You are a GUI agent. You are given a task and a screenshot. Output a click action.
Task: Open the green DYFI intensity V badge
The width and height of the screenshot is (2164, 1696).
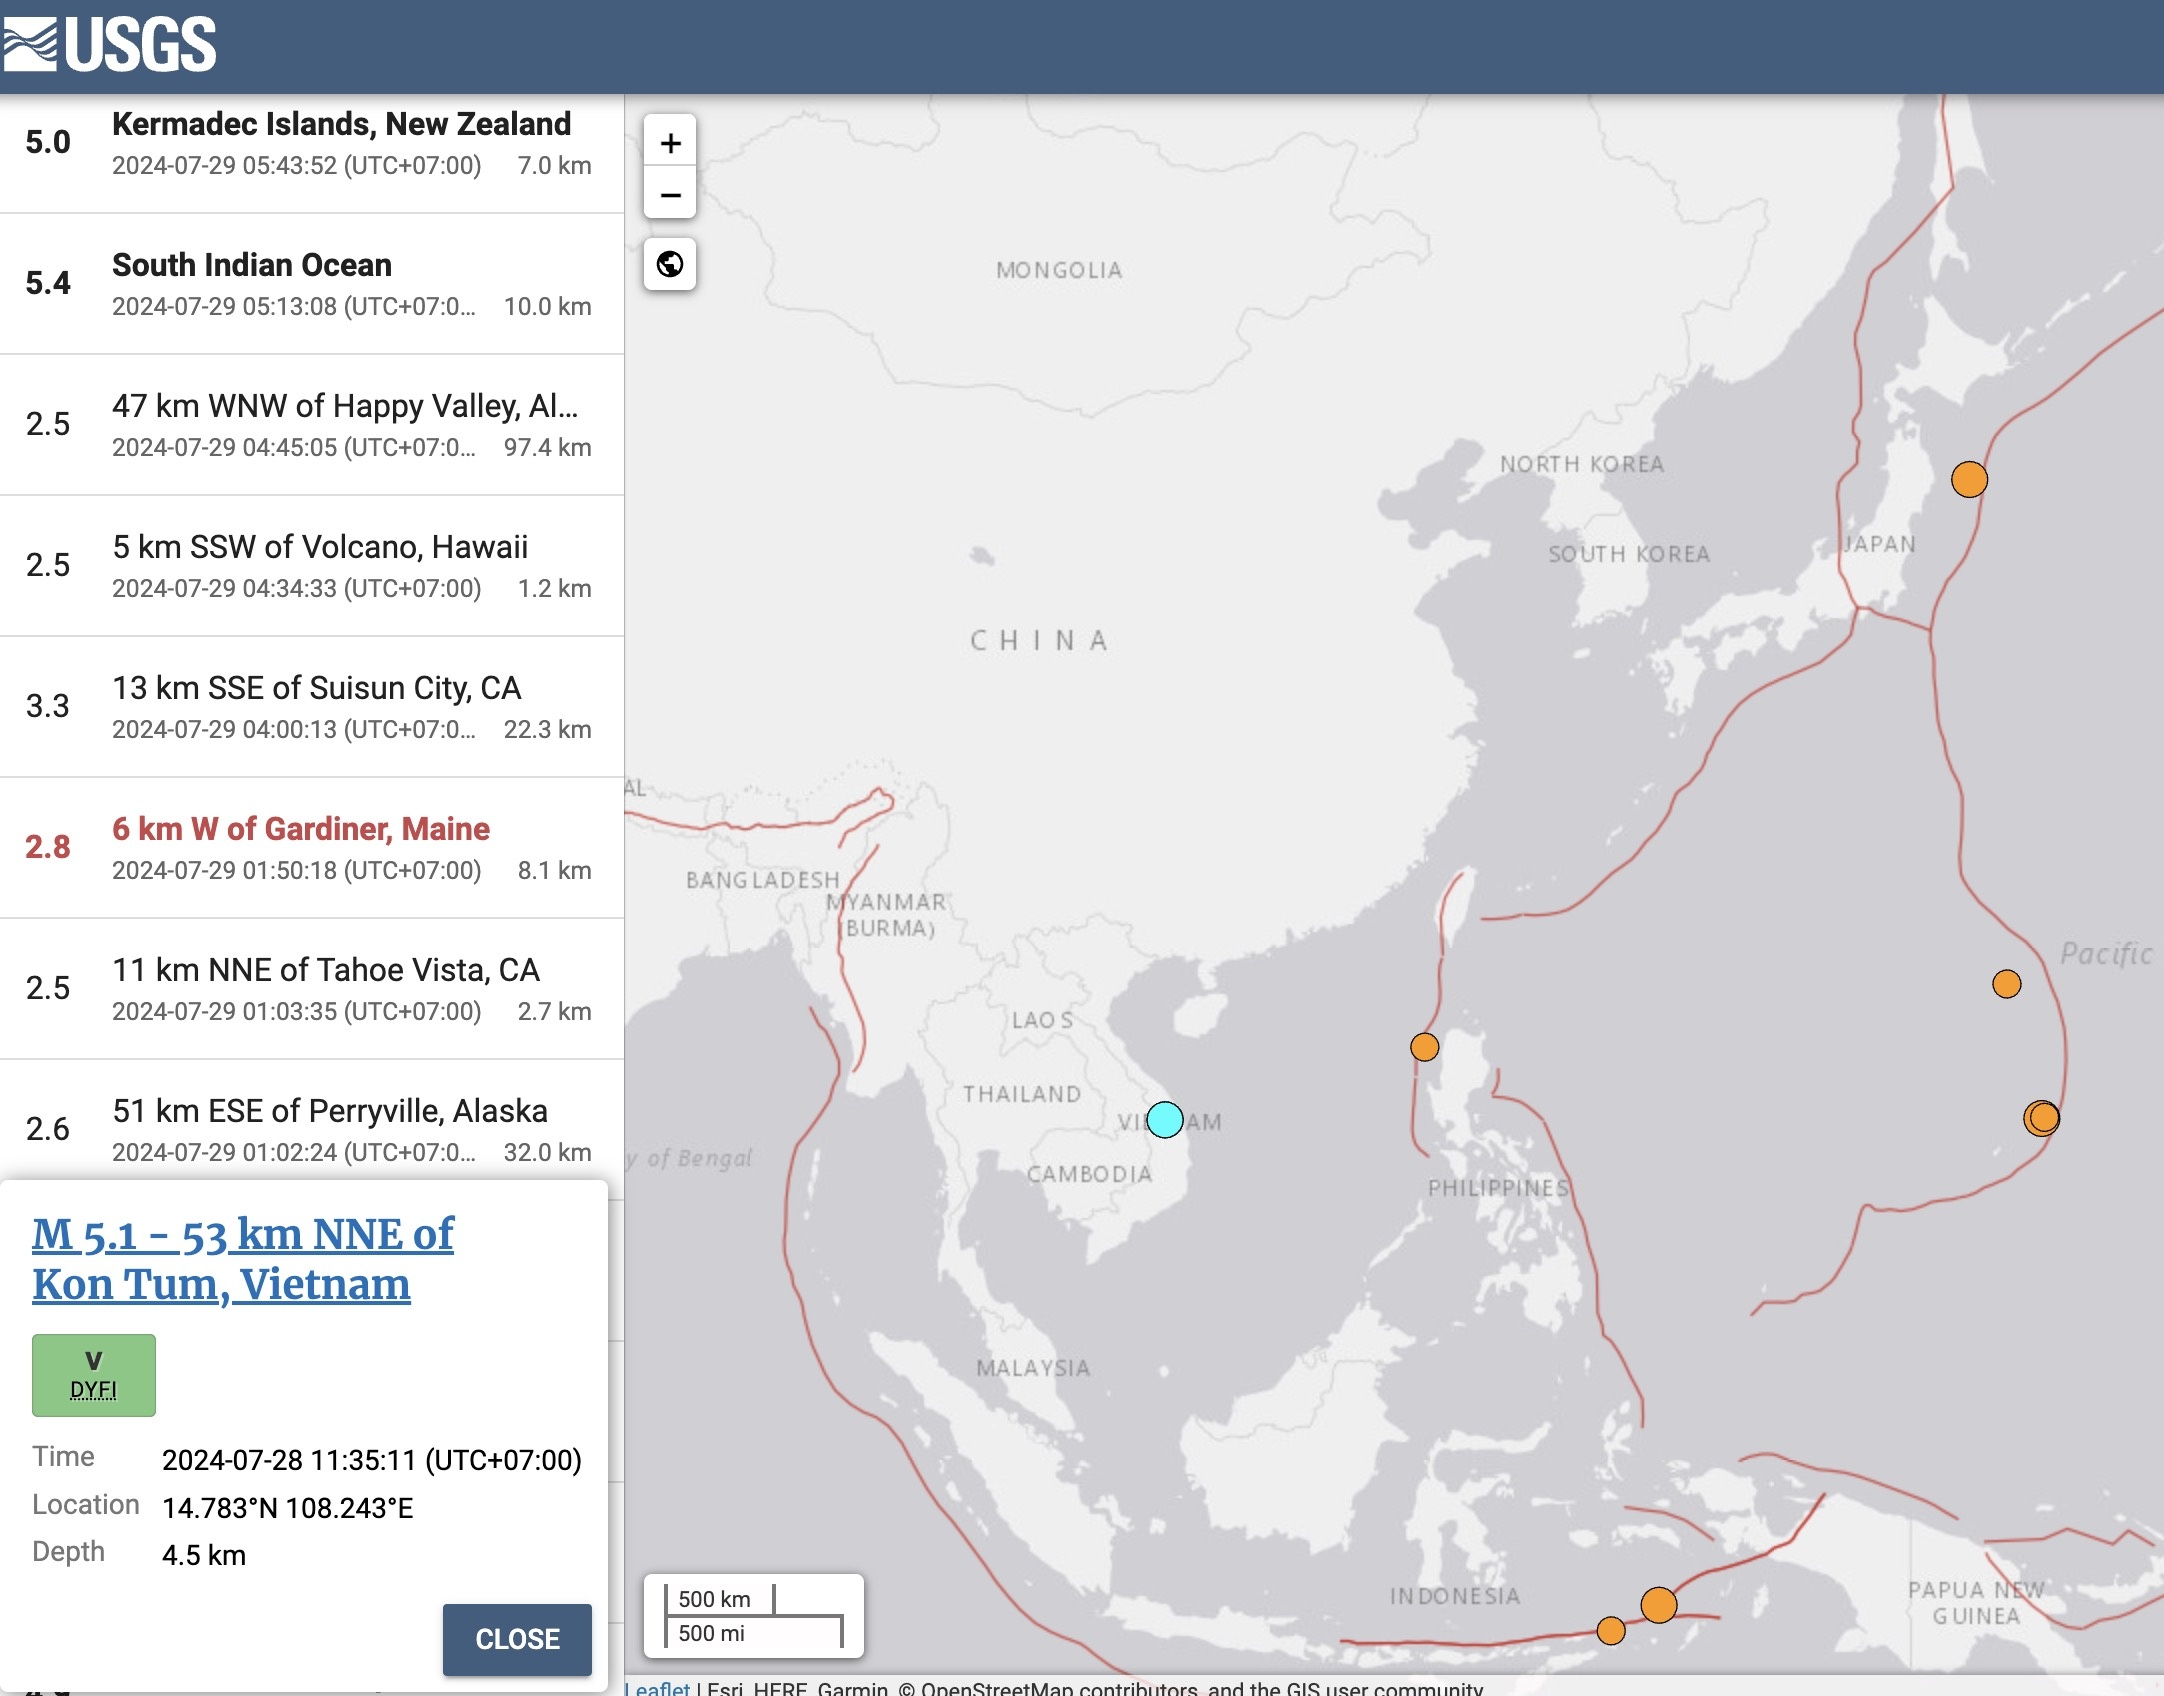point(94,1375)
